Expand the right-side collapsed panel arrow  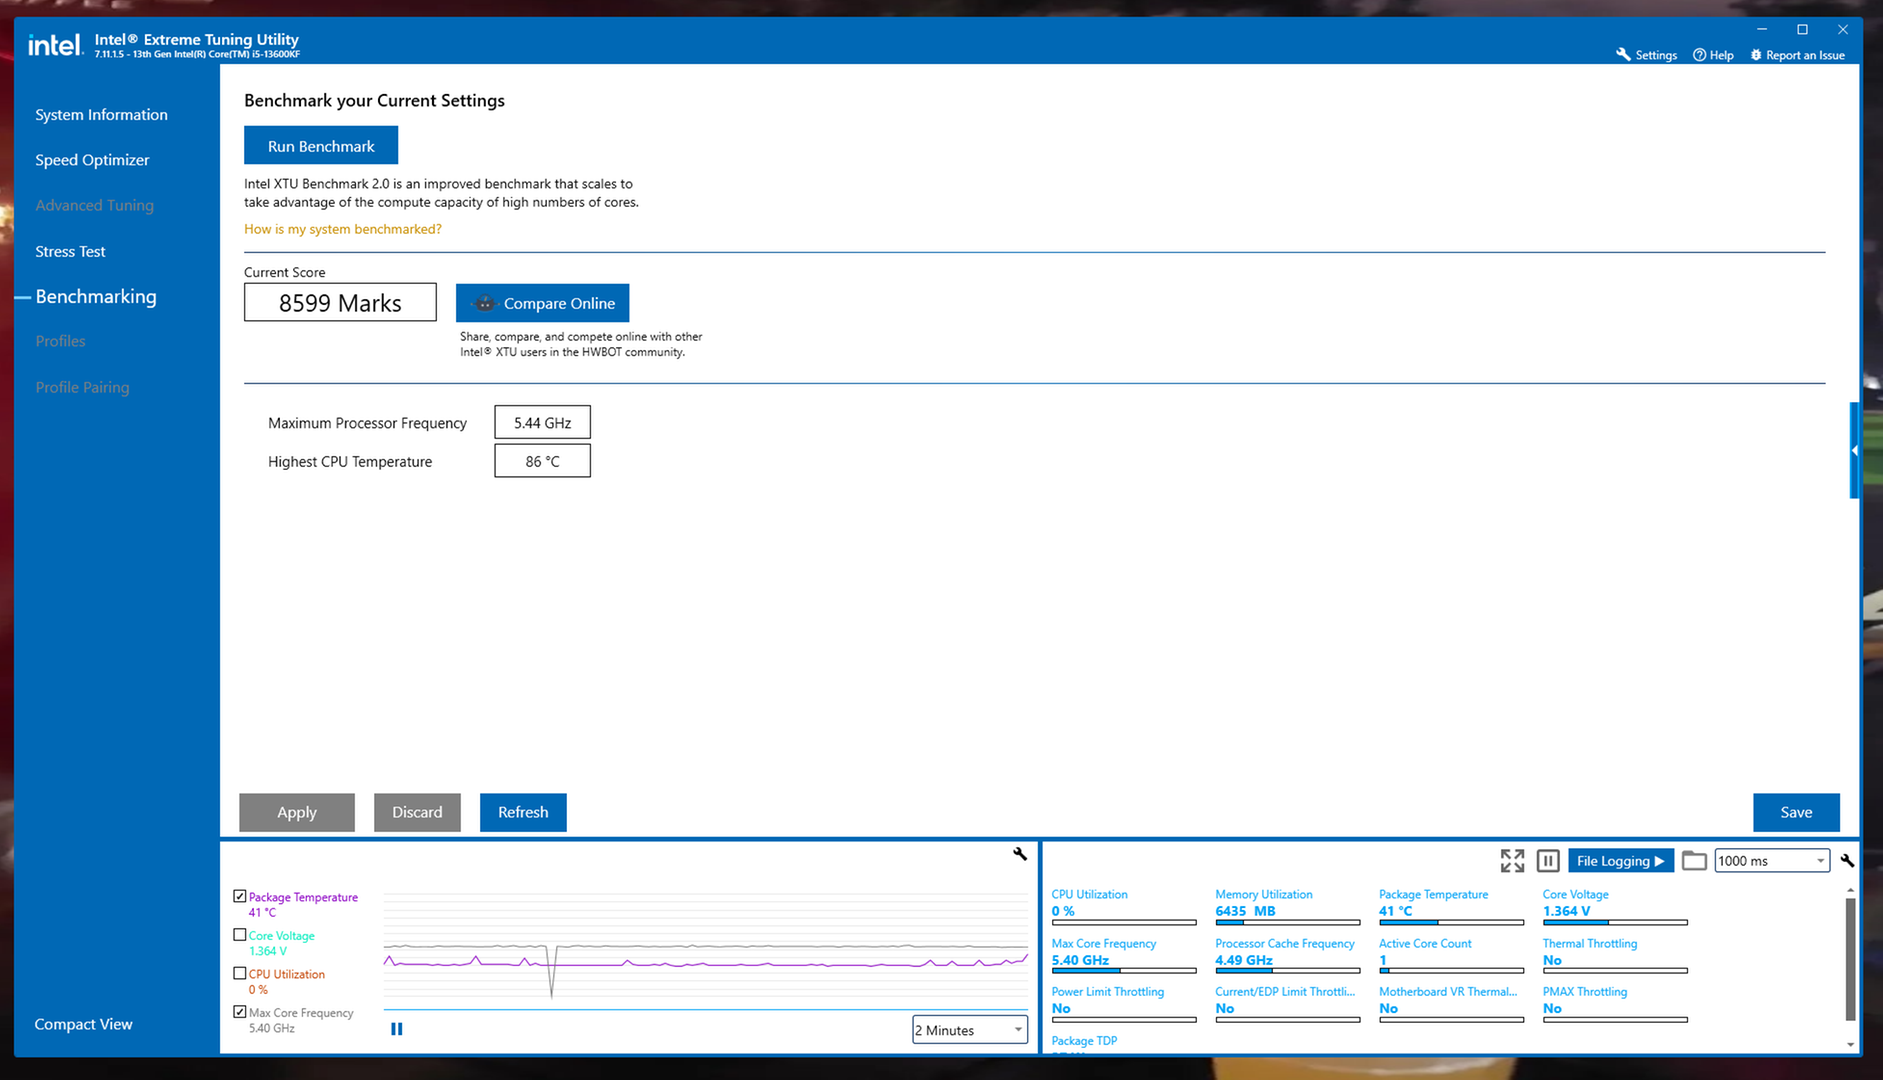coord(1854,451)
